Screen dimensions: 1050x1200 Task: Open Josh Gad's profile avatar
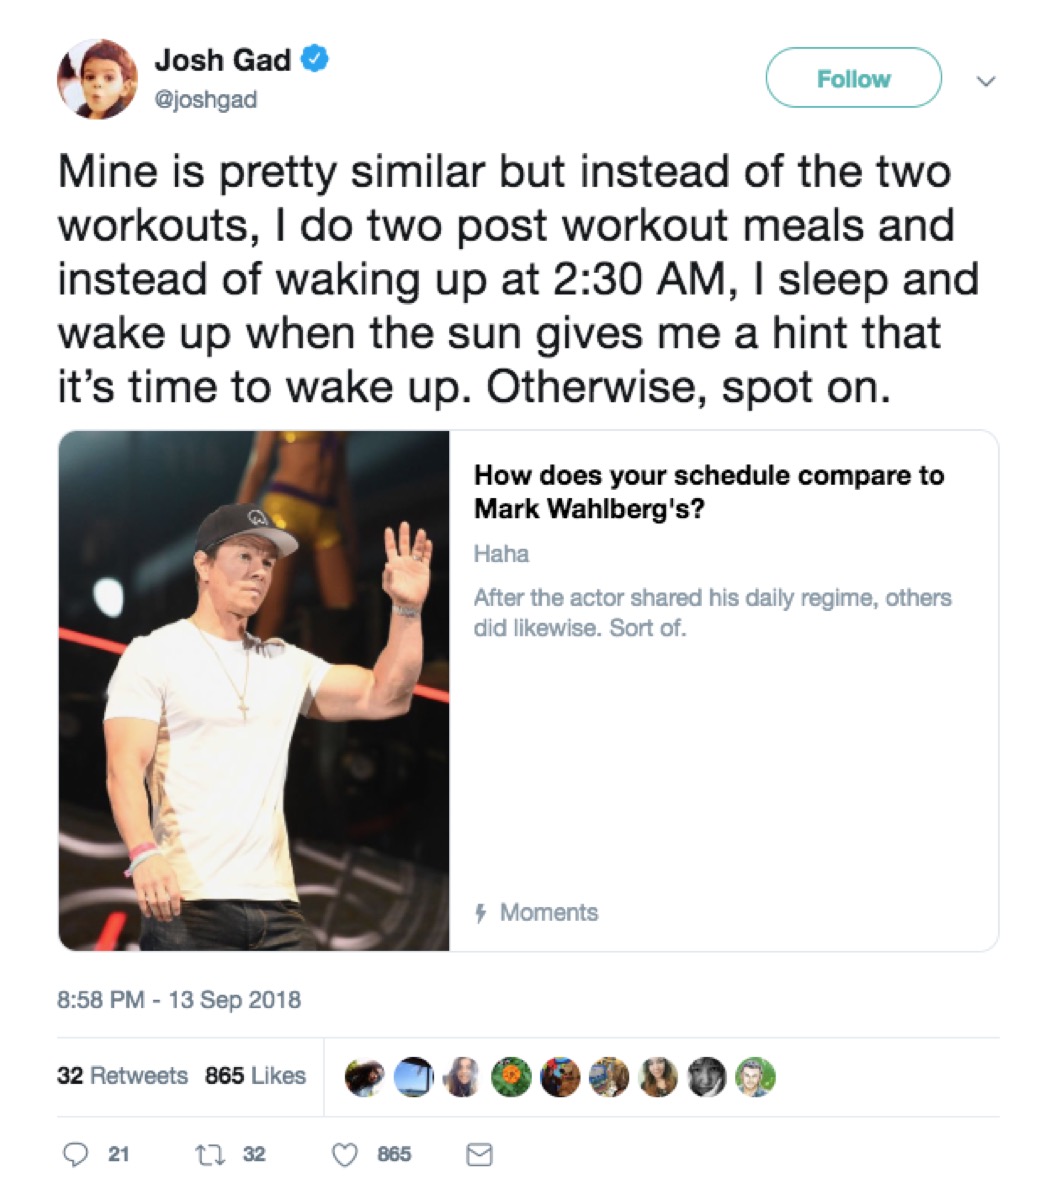click(97, 79)
